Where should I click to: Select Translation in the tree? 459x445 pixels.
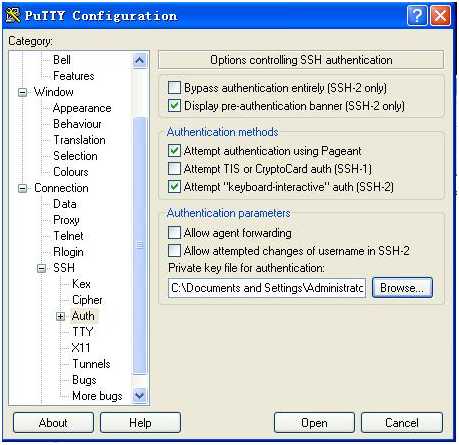(79, 140)
